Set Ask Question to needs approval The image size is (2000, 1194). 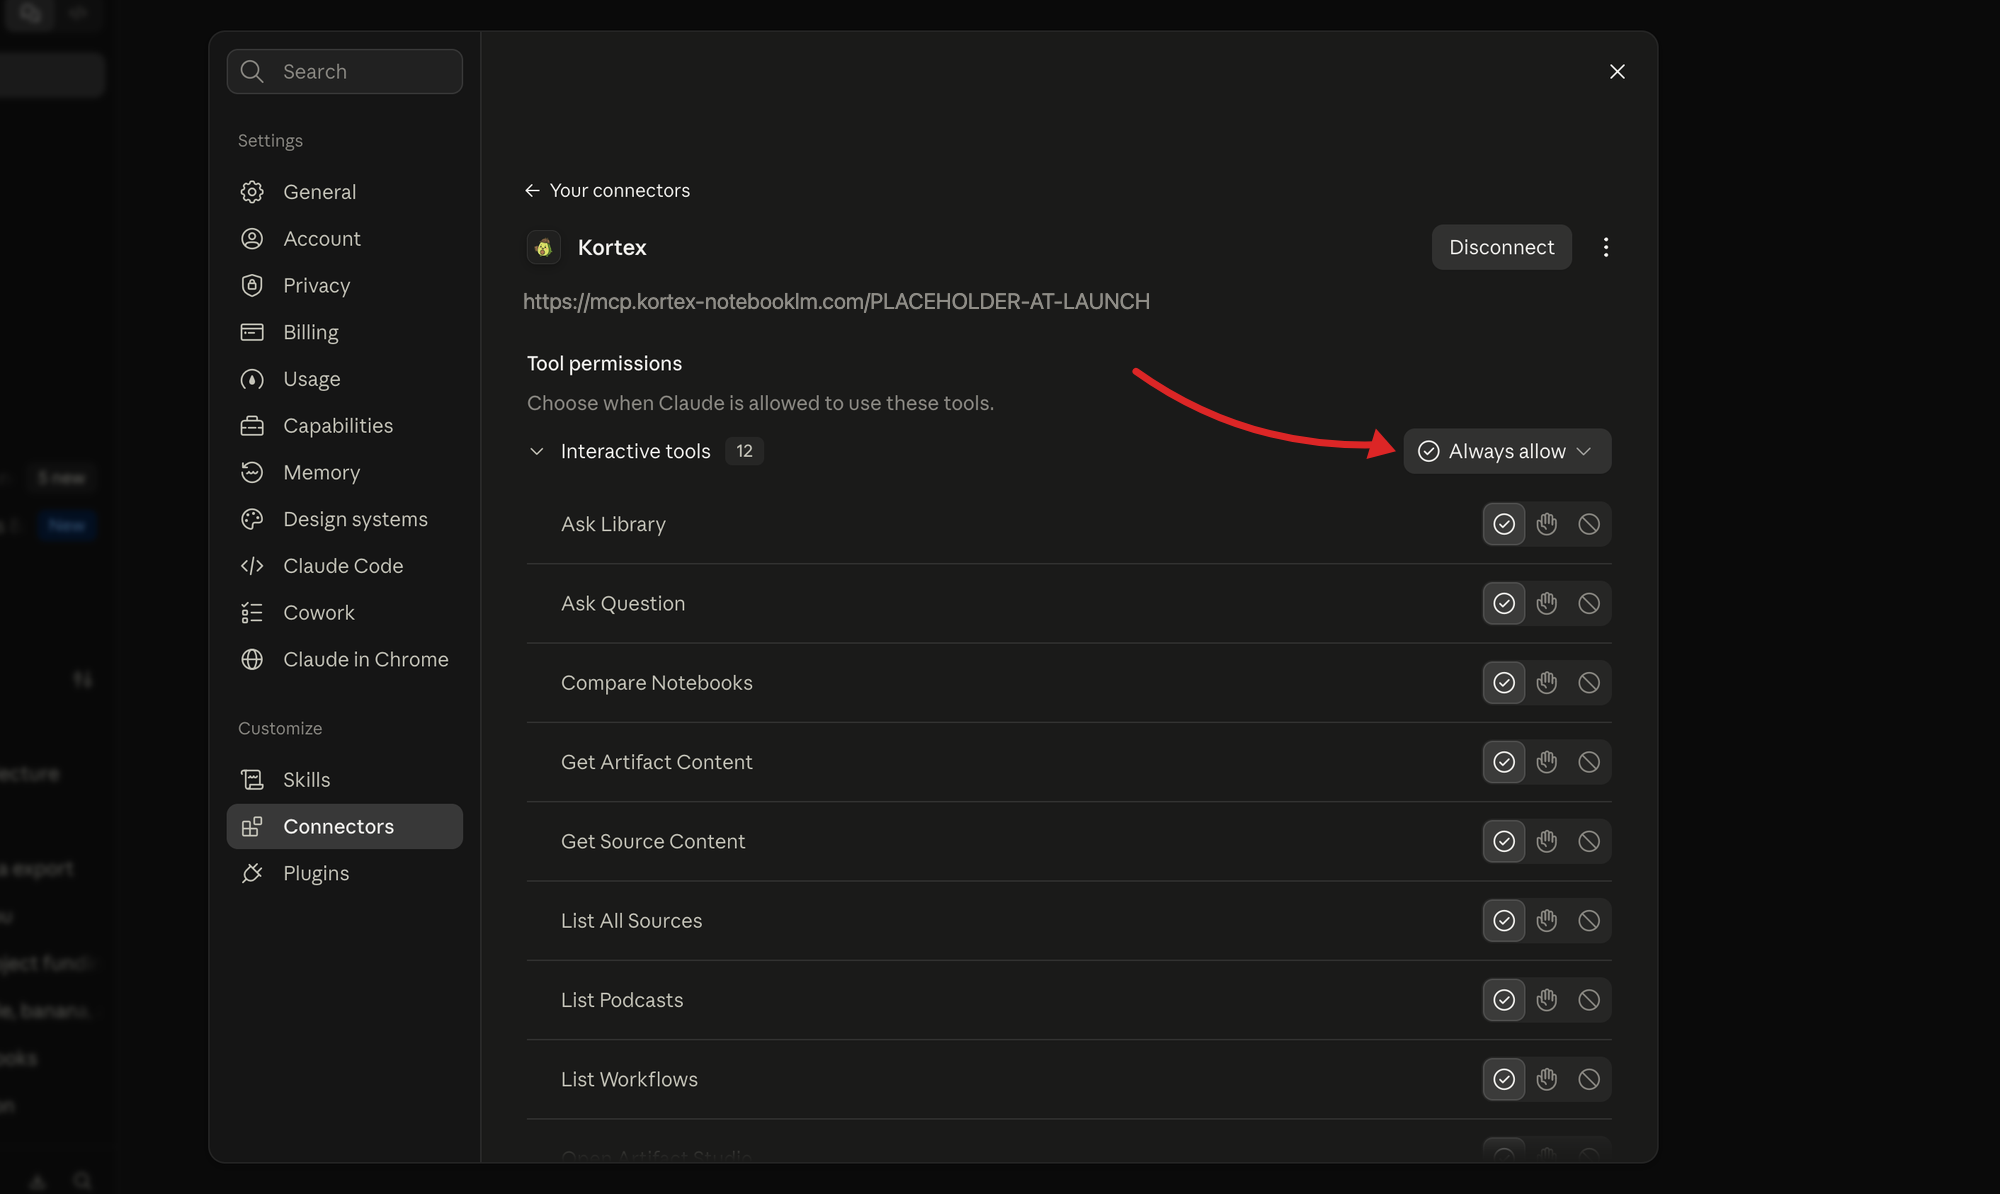coord(1547,603)
